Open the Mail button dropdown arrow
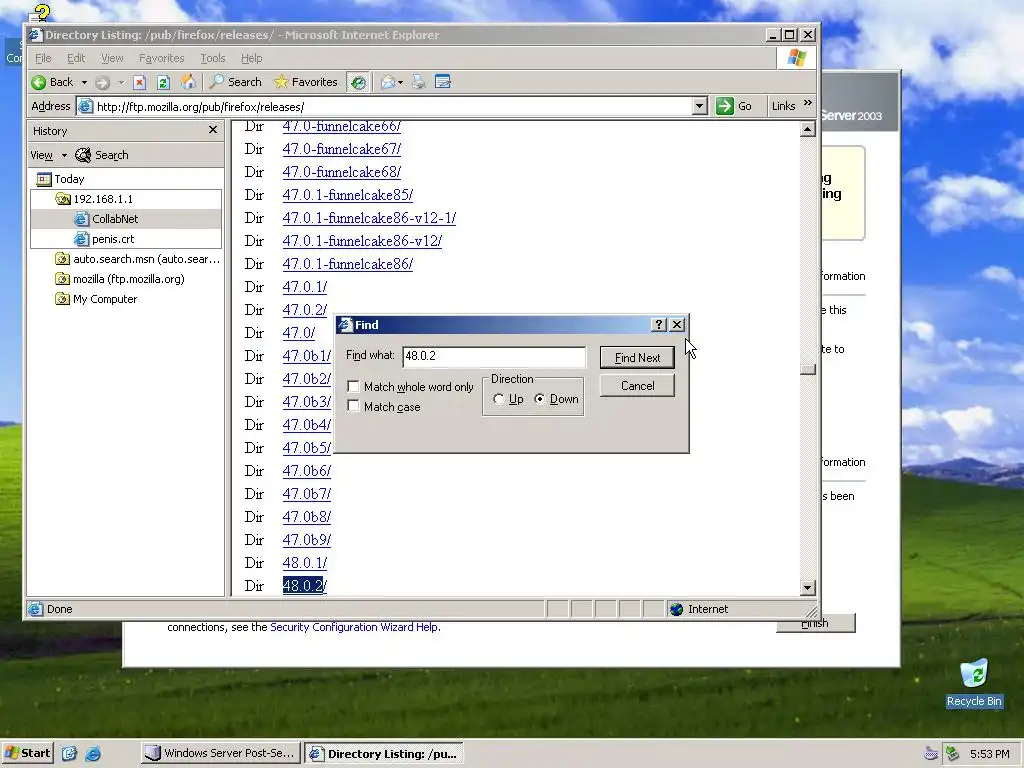Viewport: 1024px width, 768px height. tap(400, 82)
